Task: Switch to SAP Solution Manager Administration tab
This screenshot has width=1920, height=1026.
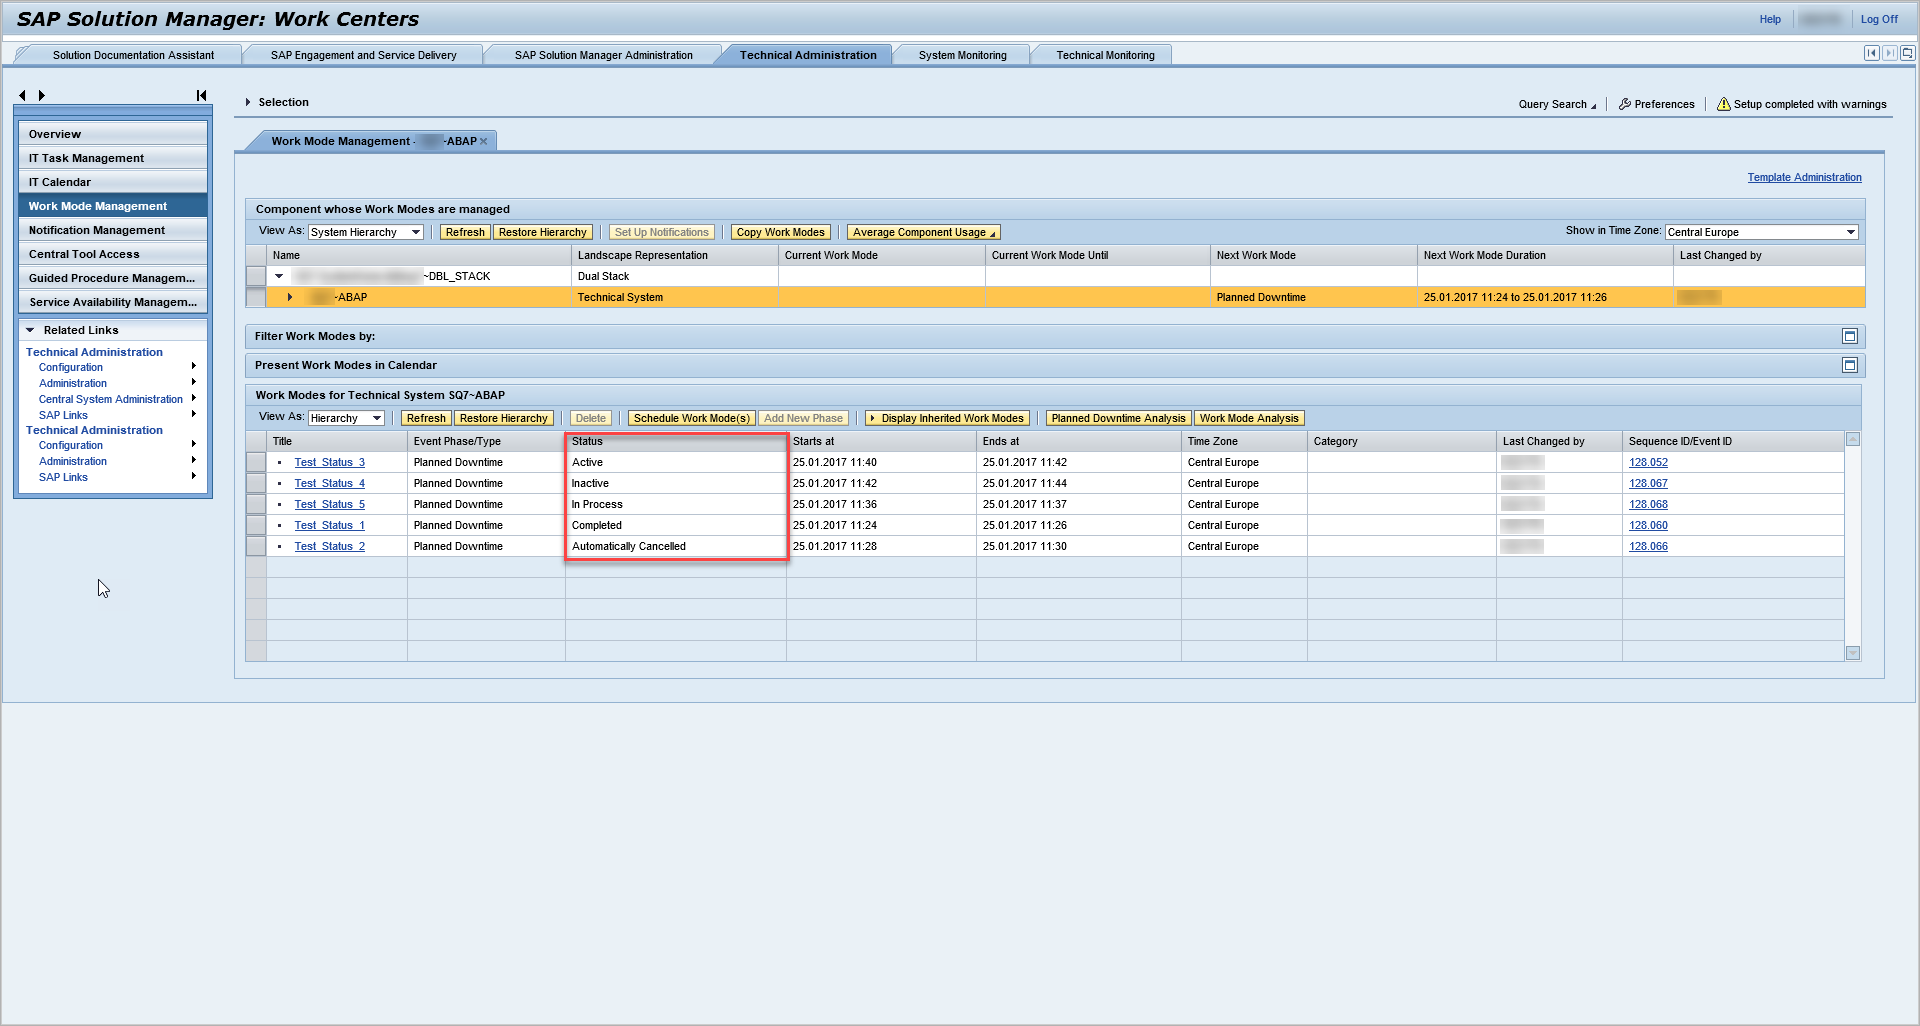Action: (603, 55)
